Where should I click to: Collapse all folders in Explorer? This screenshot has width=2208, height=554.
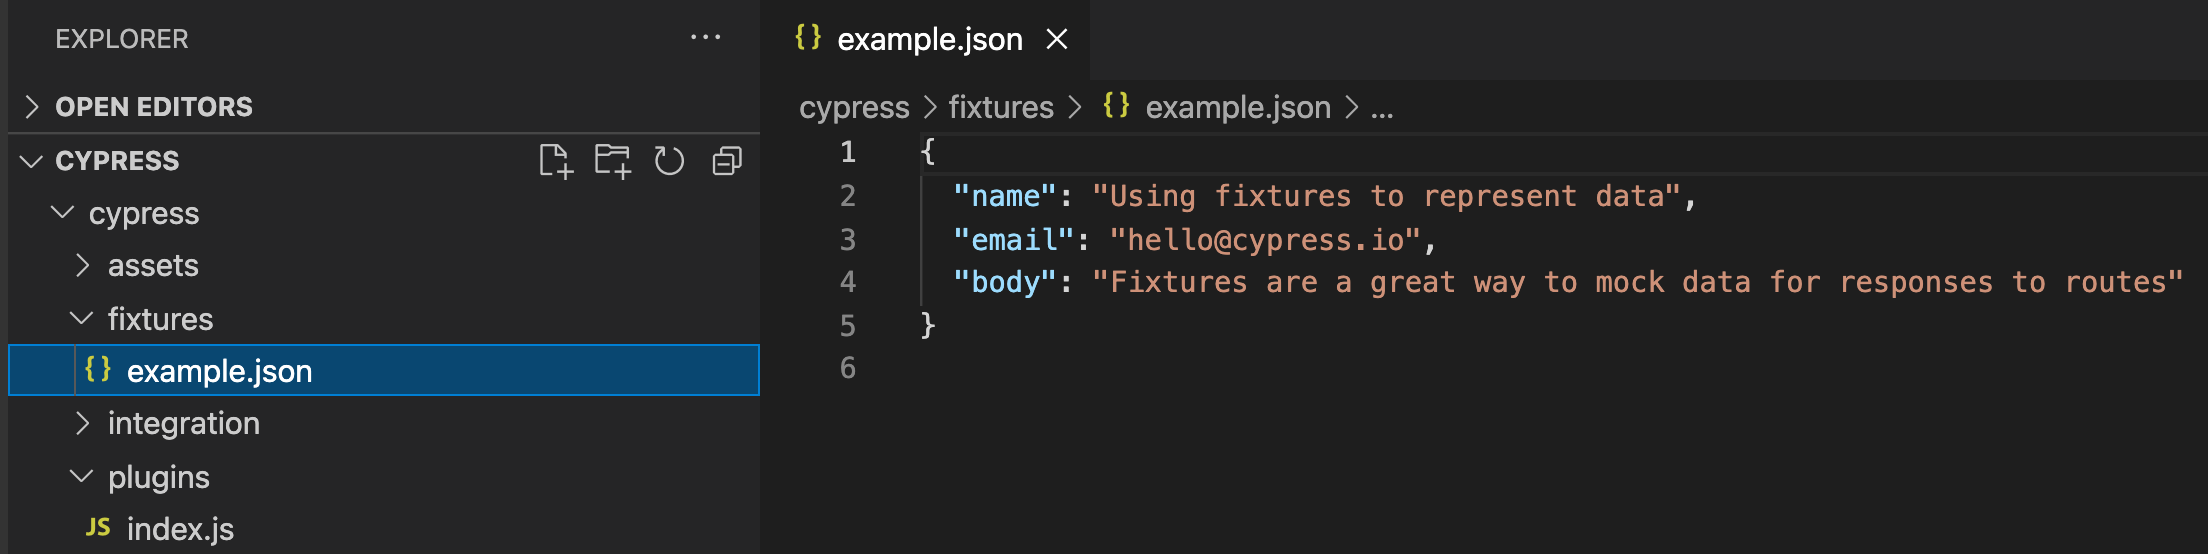tap(727, 161)
